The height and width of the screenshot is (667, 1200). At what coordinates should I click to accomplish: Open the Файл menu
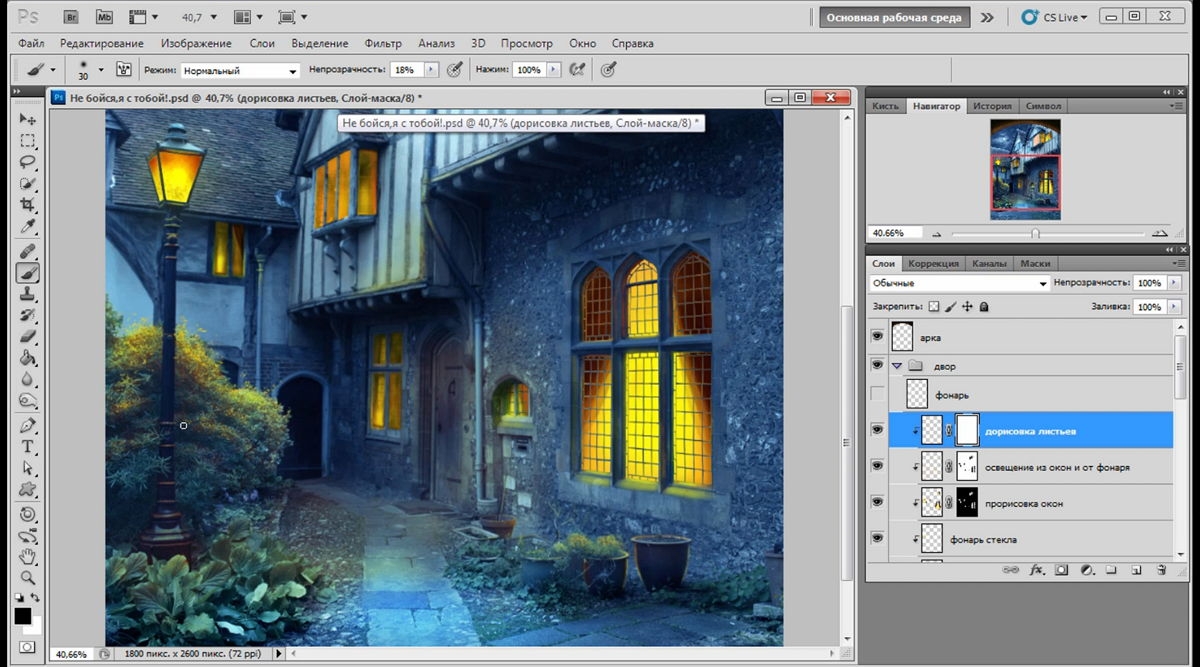coord(31,44)
